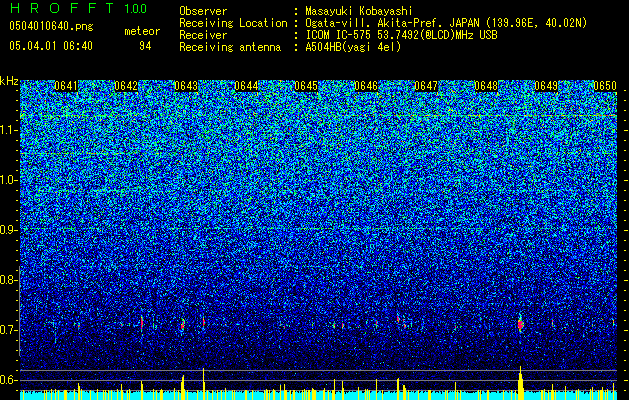Click the 0645 time marker
The image size is (629, 400).
point(306,86)
